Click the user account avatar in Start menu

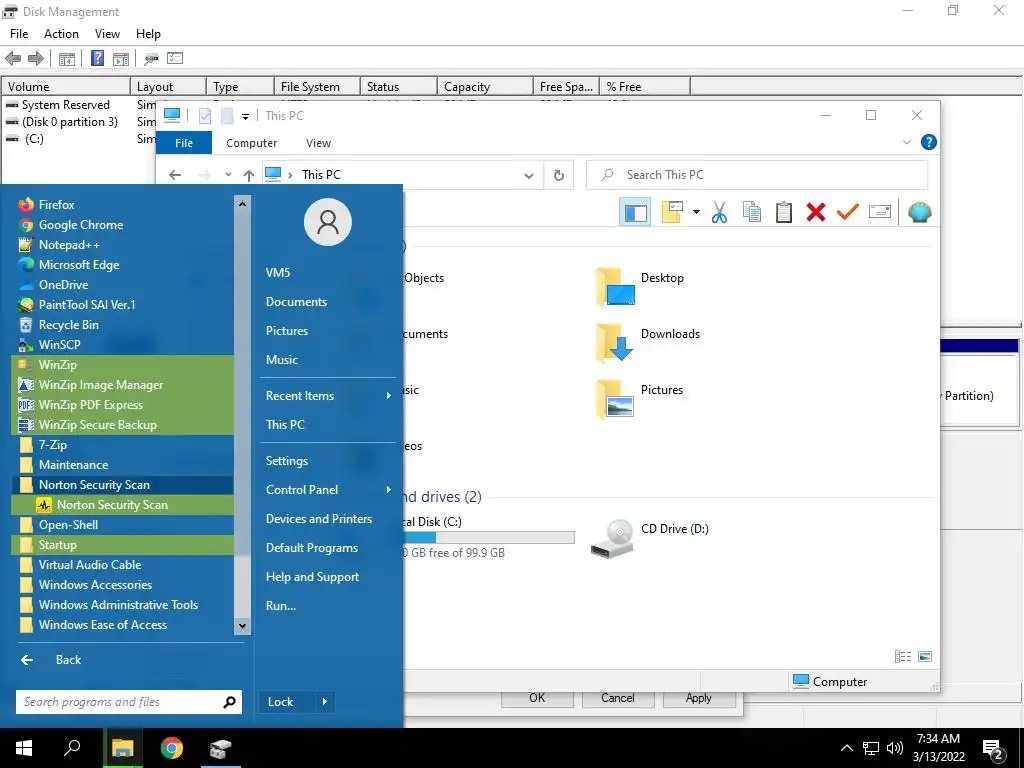[x=328, y=222]
